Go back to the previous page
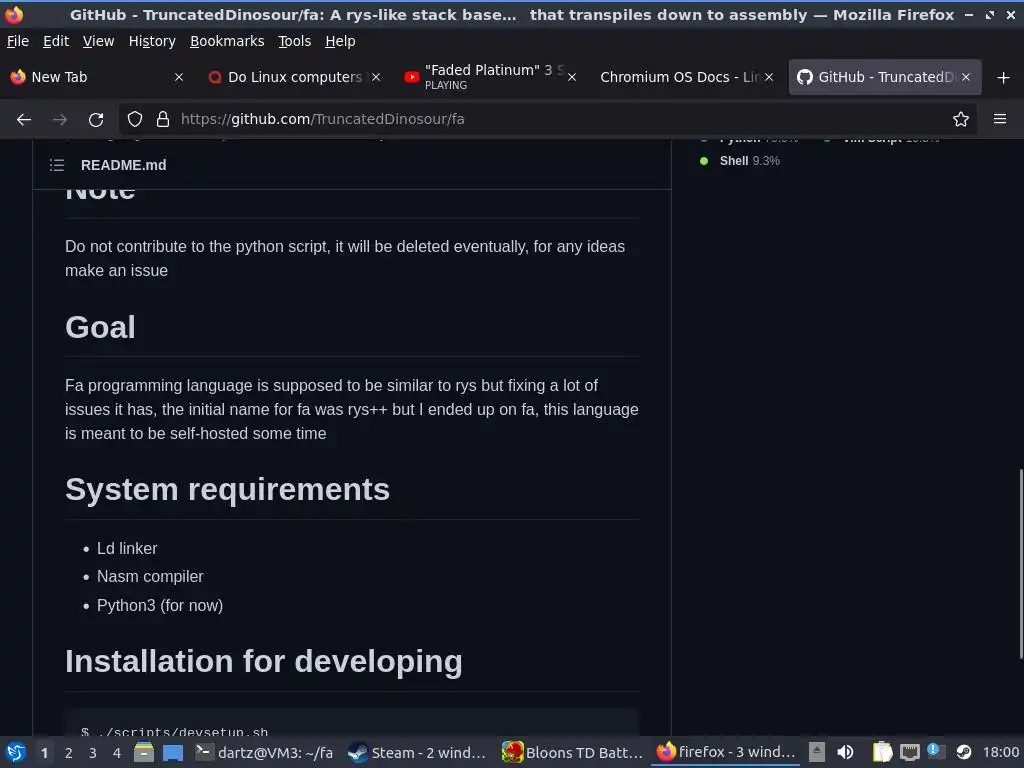The width and height of the screenshot is (1024, 768). pos(24,120)
